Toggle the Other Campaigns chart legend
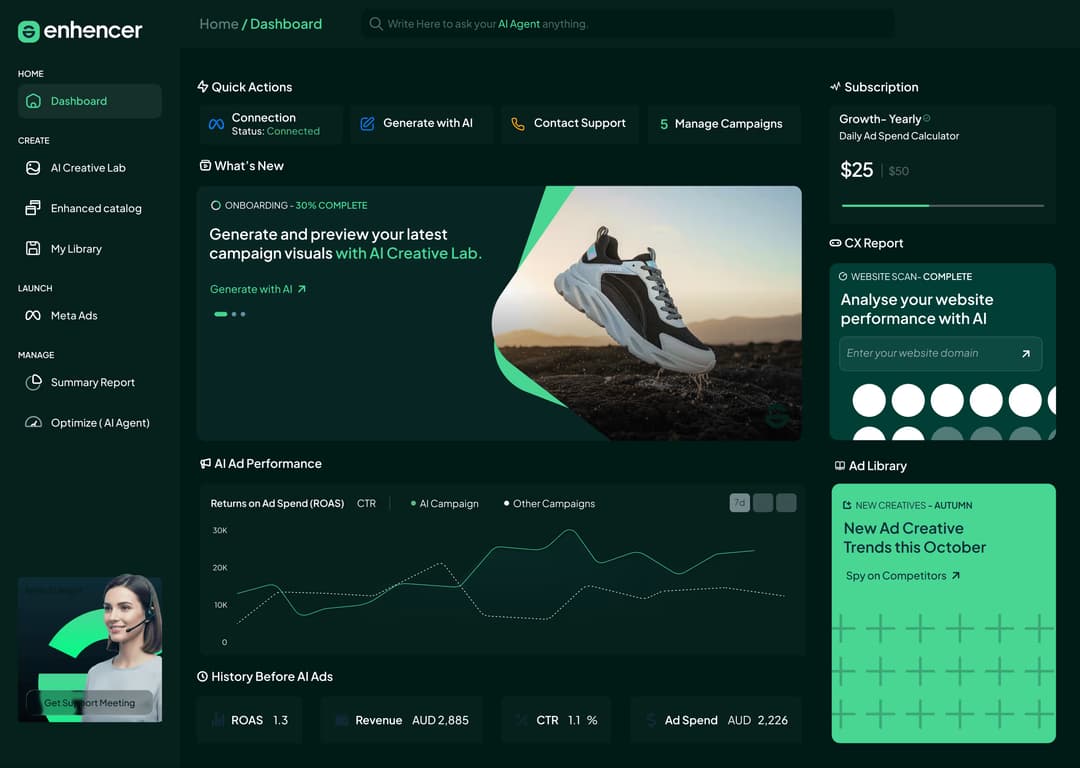 548,503
